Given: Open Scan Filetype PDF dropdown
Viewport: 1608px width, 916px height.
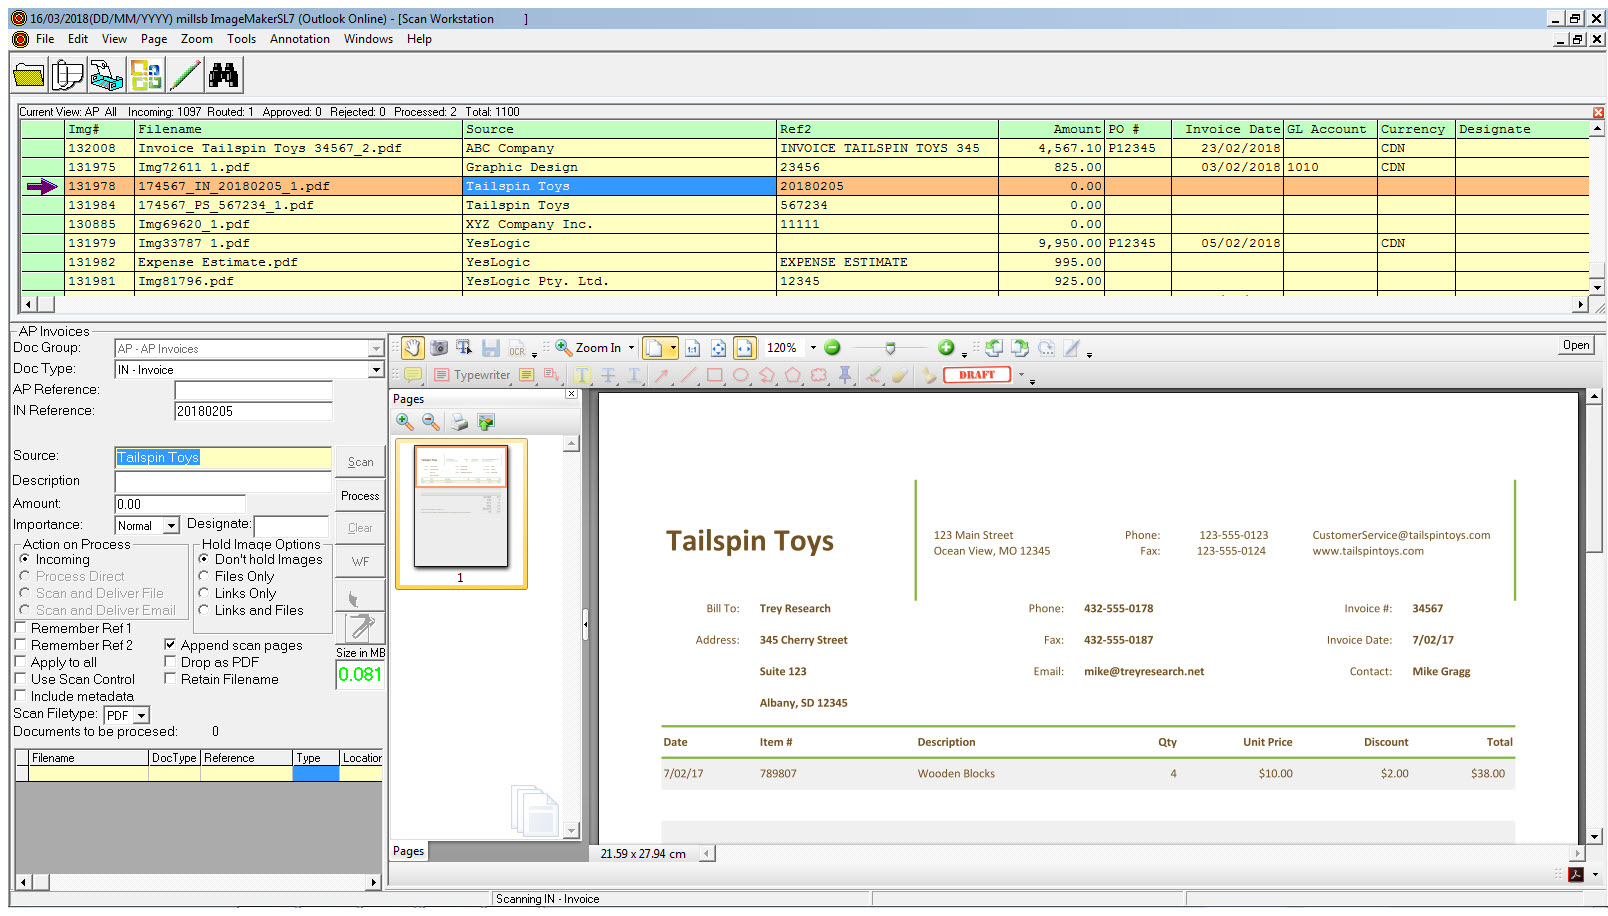Looking at the screenshot, I should pyautogui.click(x=142, y=716).
